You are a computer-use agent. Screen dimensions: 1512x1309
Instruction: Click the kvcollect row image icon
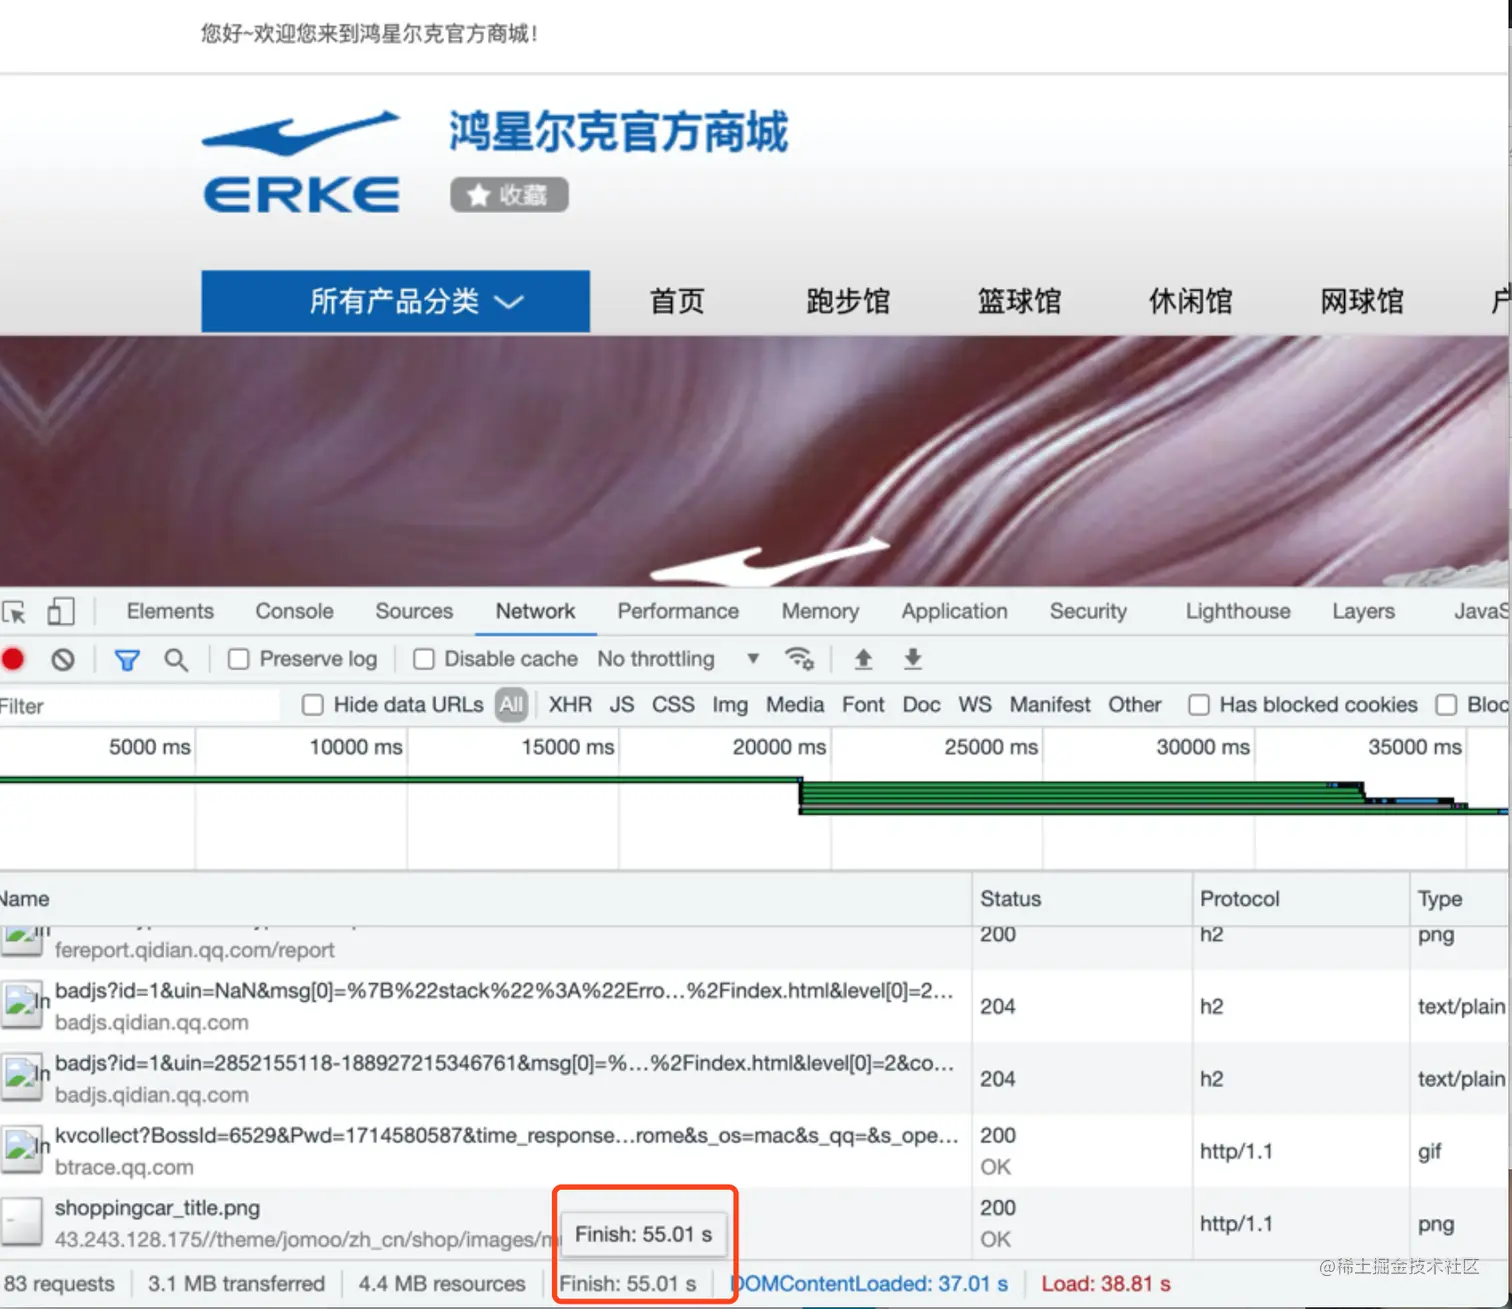[x=22, y=1150]
